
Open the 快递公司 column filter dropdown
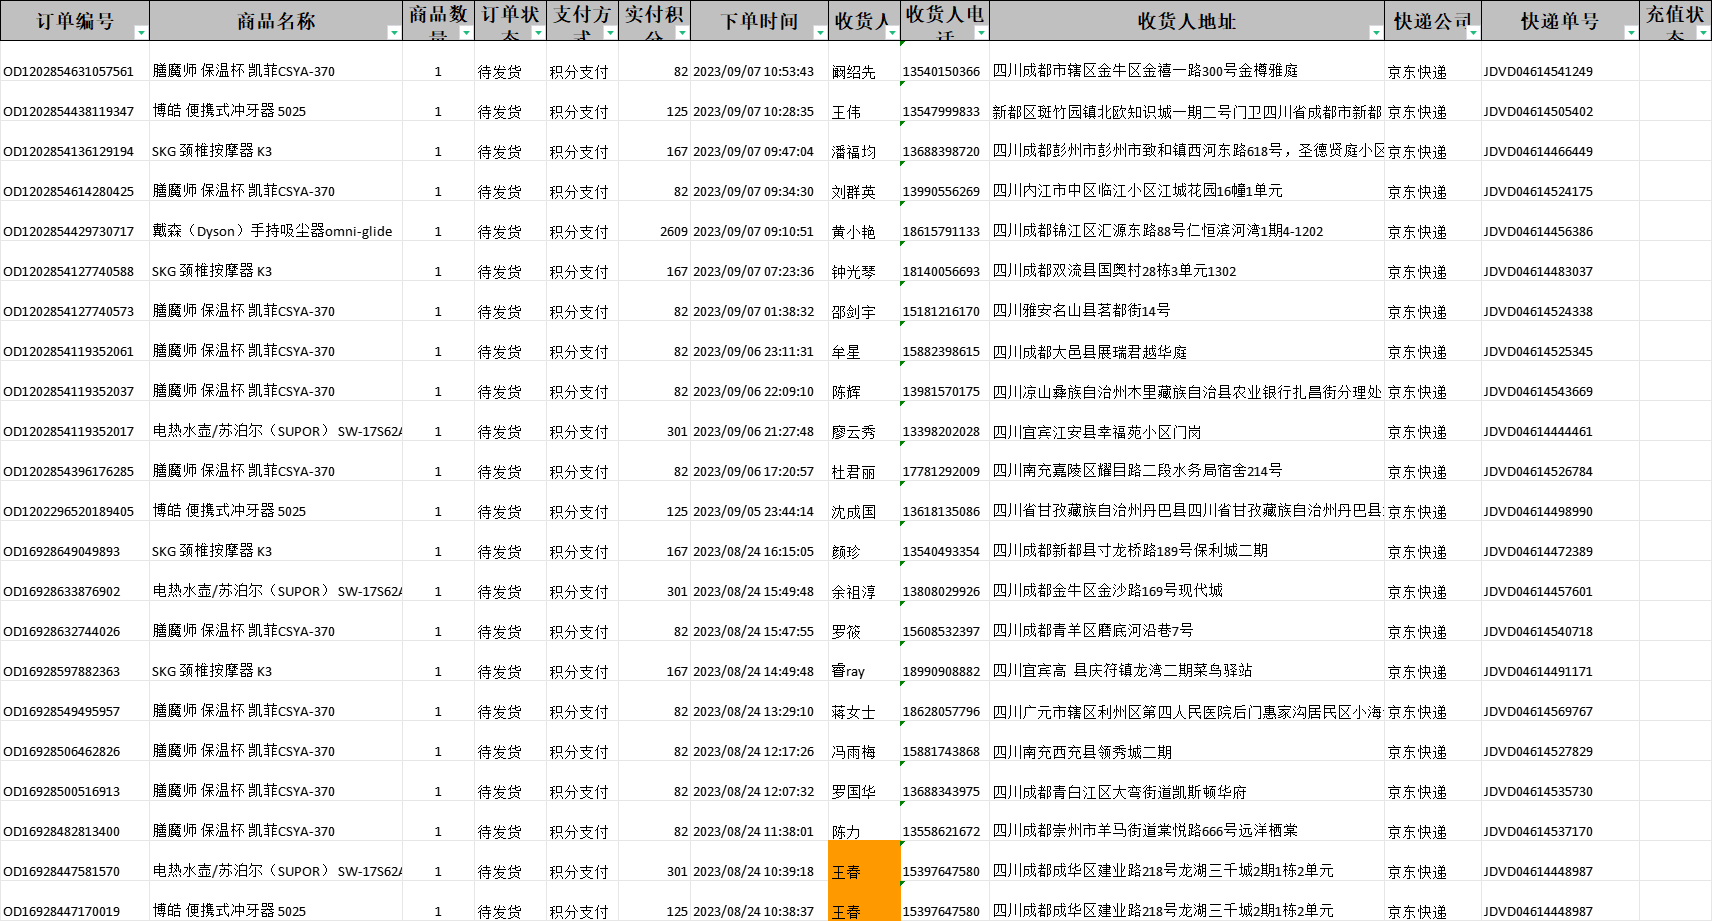[x=1473, y=33]
